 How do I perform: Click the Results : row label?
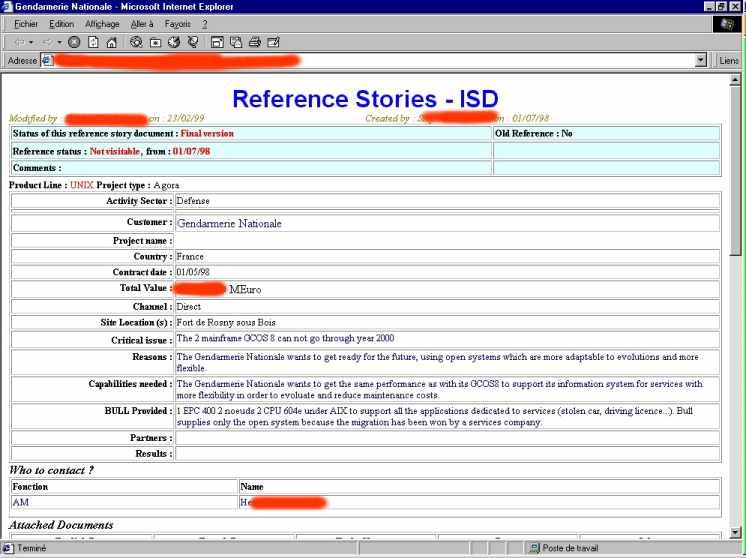click(x=154, y=454)
